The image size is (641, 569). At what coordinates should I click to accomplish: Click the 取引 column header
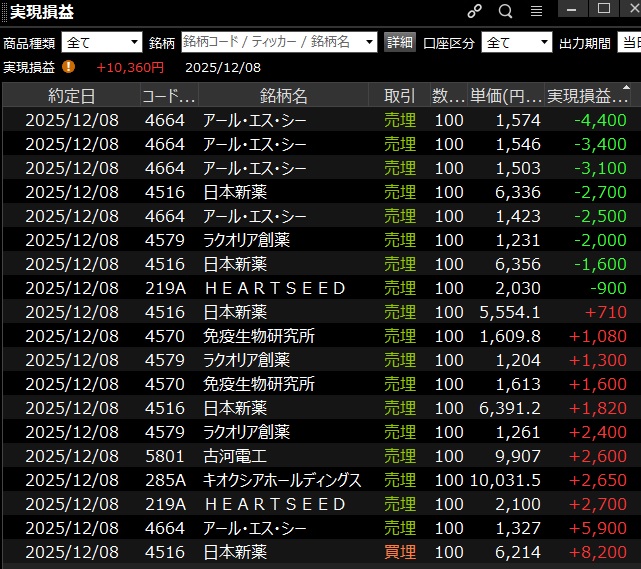(x=400, y=96)
